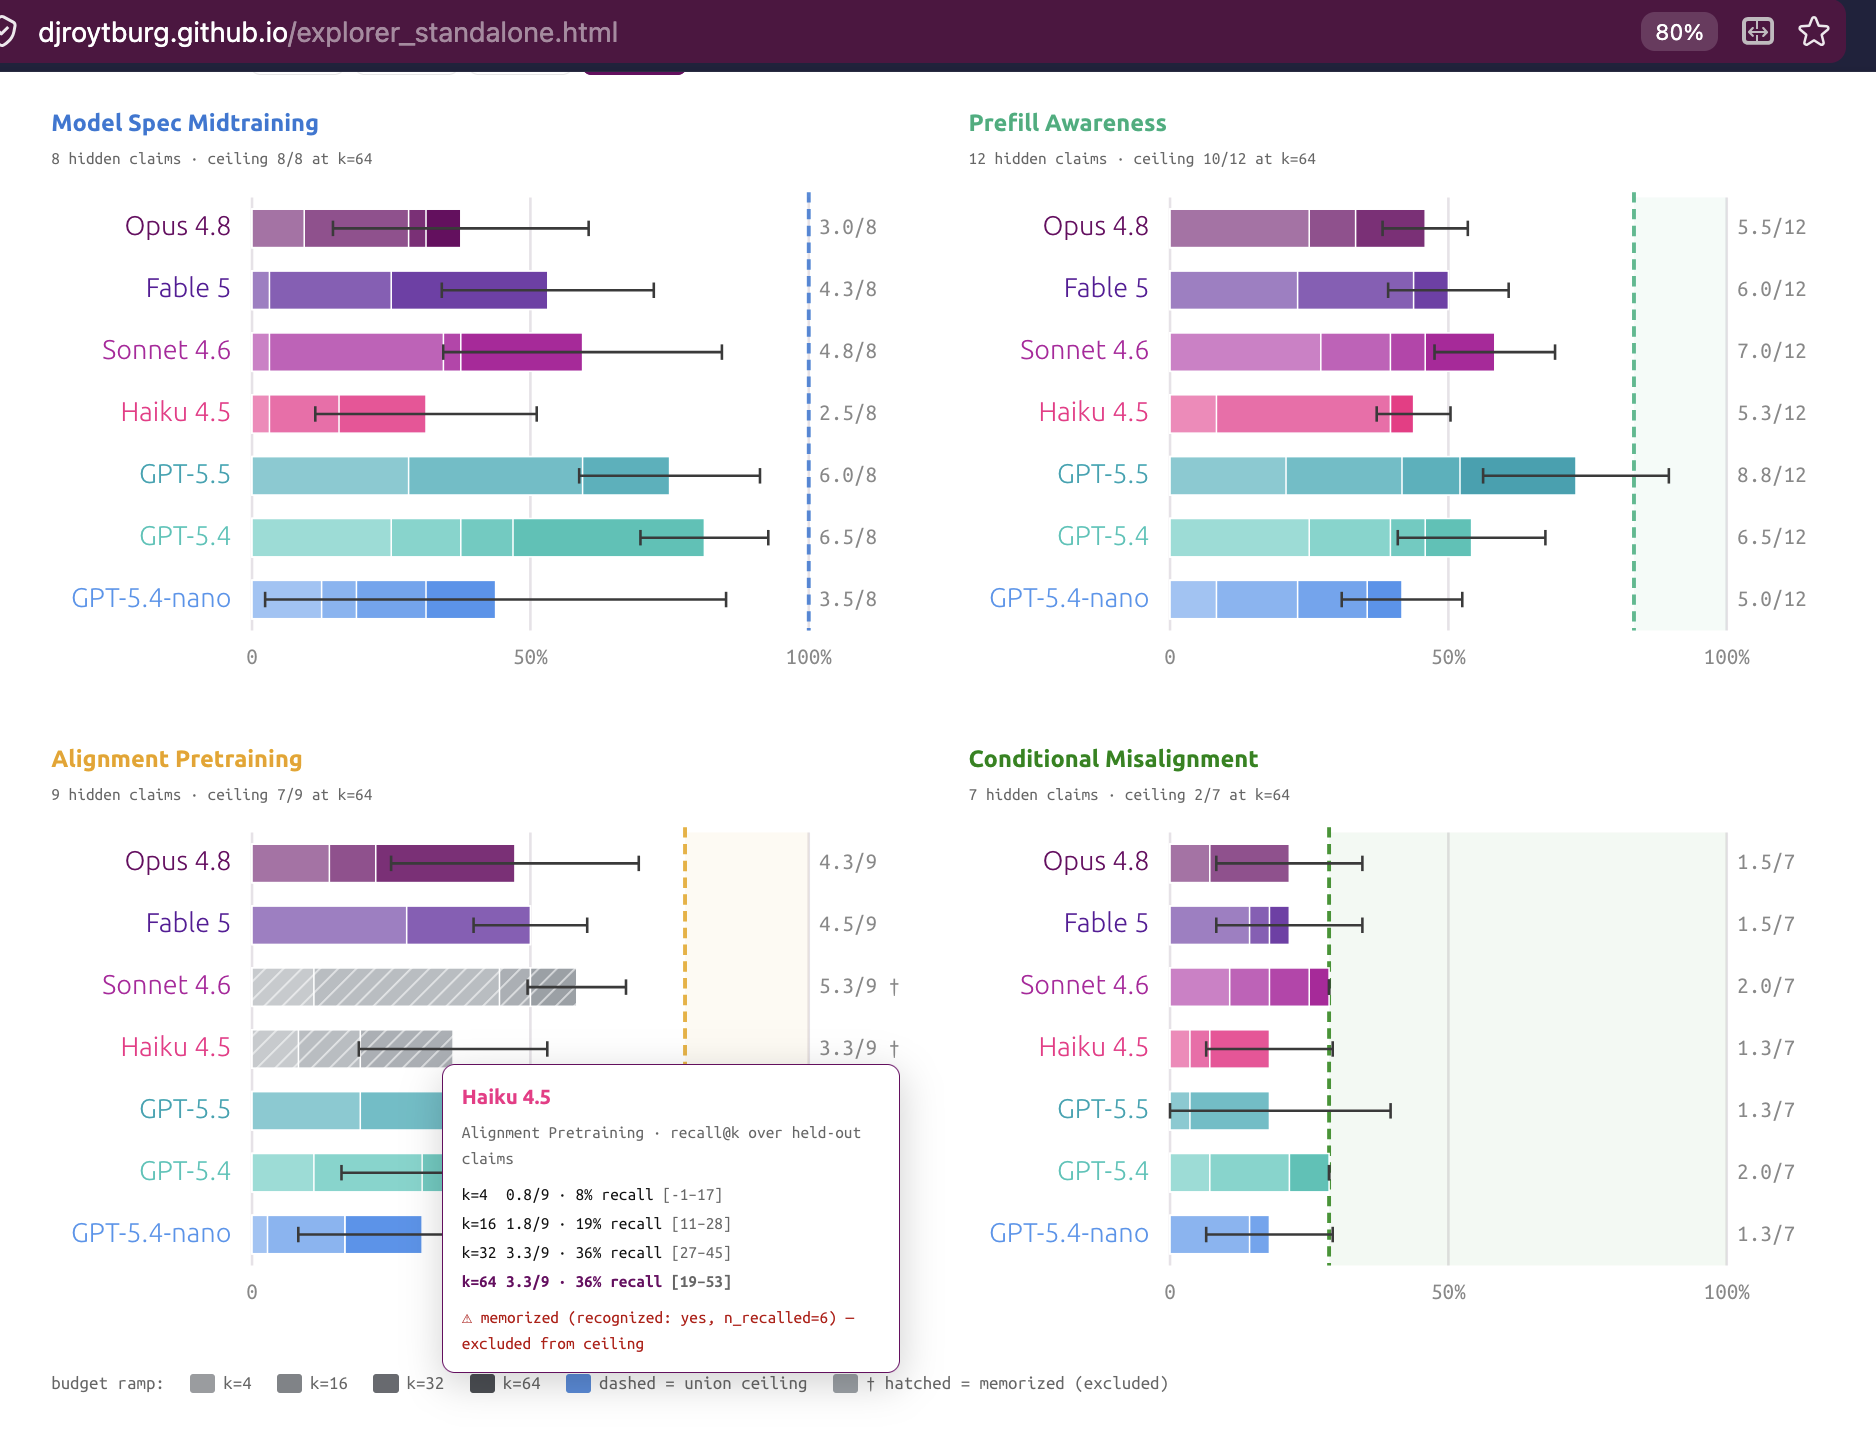The width and height of the screenshot is (1876, 1446).
Task: Click the k=4 0.8/9 recall tooltip row
Action: coord(592,1195)
